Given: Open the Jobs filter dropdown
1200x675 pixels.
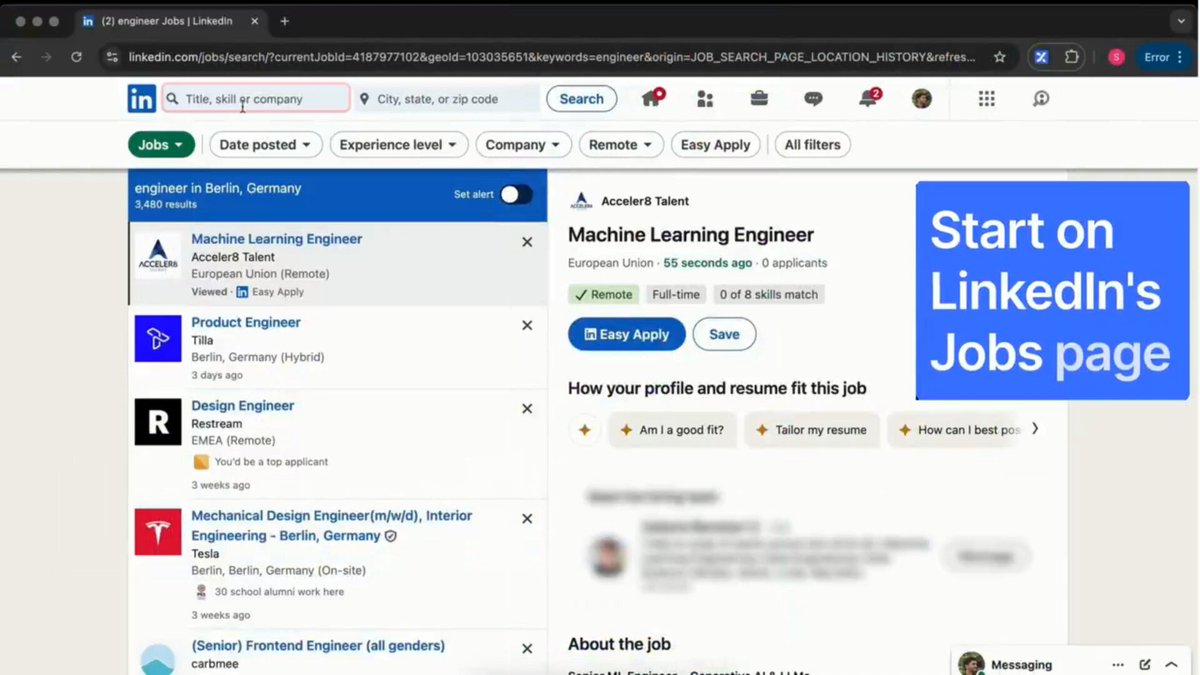Looking at the screenshot, I should pos(161,145).
